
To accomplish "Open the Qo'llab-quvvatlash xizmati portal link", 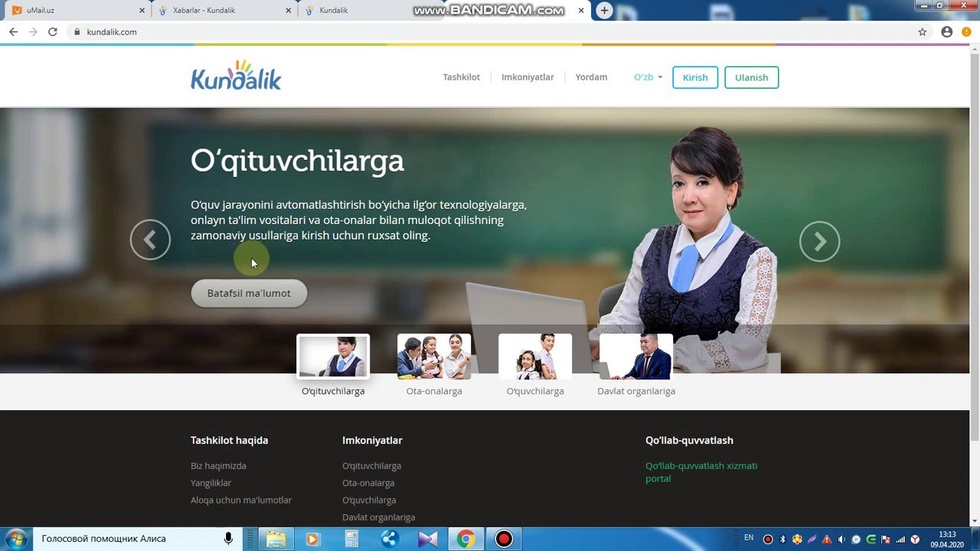I will click(701, 472).
